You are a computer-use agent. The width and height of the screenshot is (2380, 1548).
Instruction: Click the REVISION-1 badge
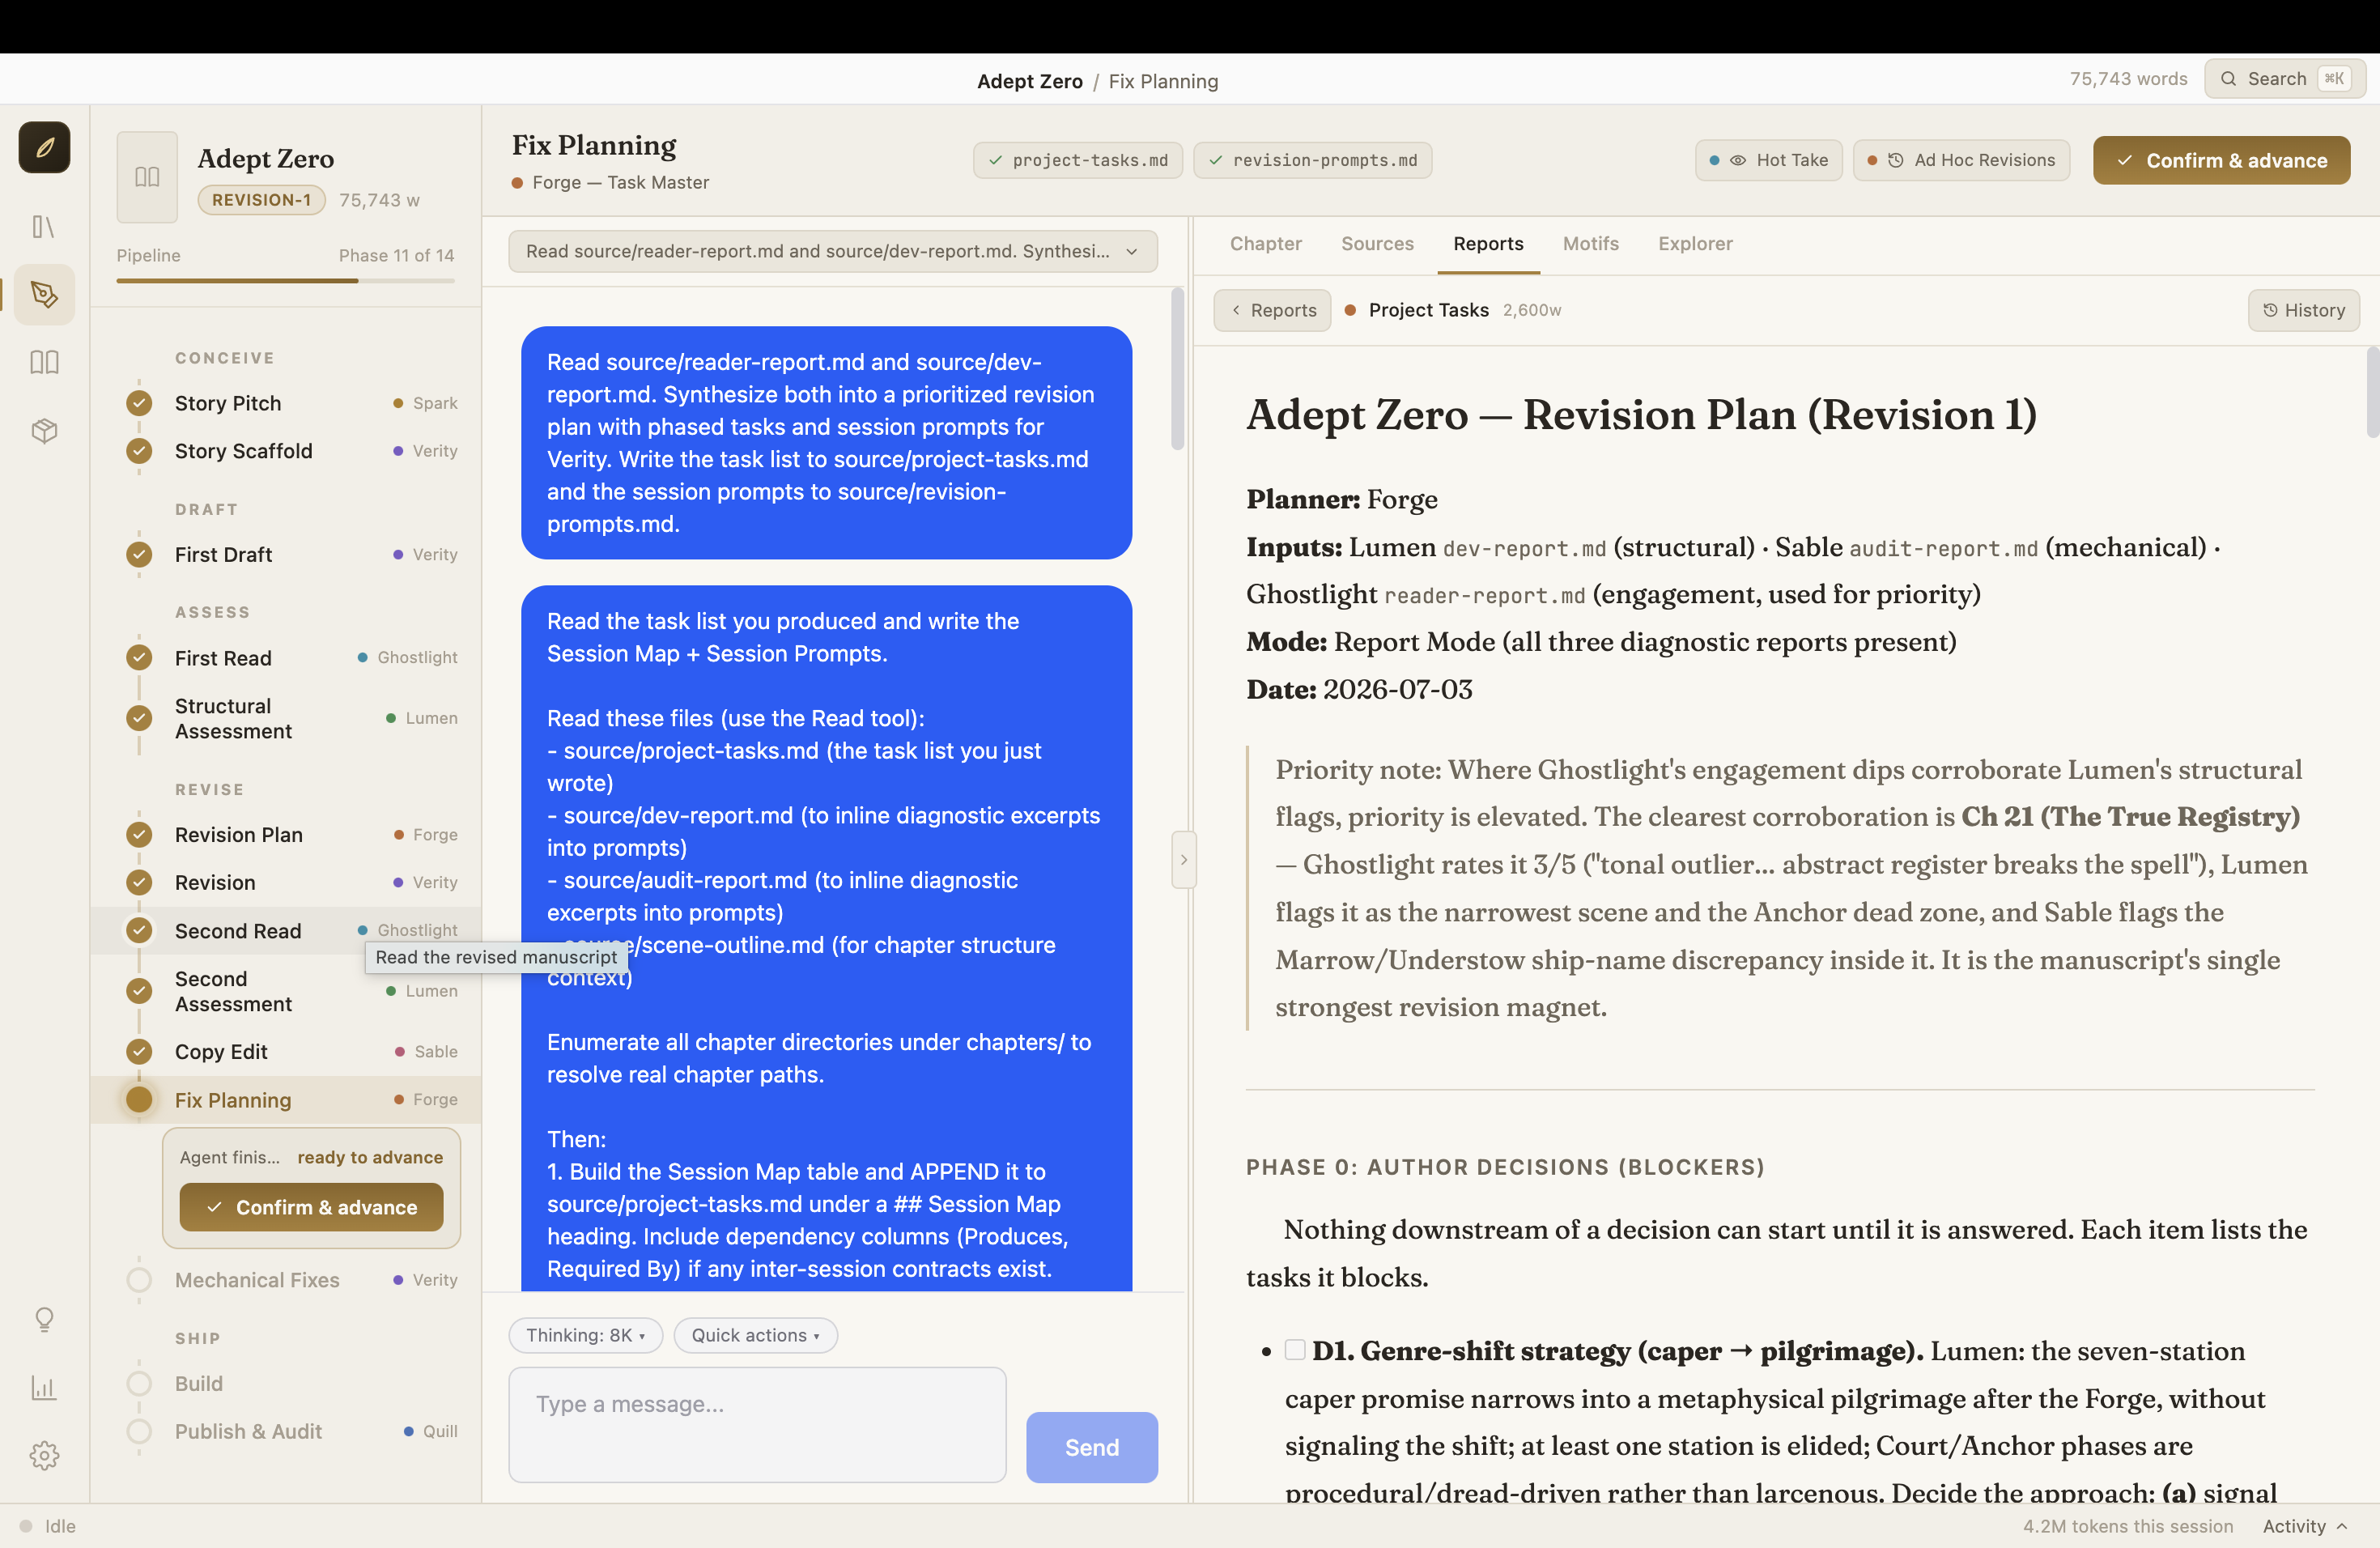pyautogui.click(x=261, y=200)
